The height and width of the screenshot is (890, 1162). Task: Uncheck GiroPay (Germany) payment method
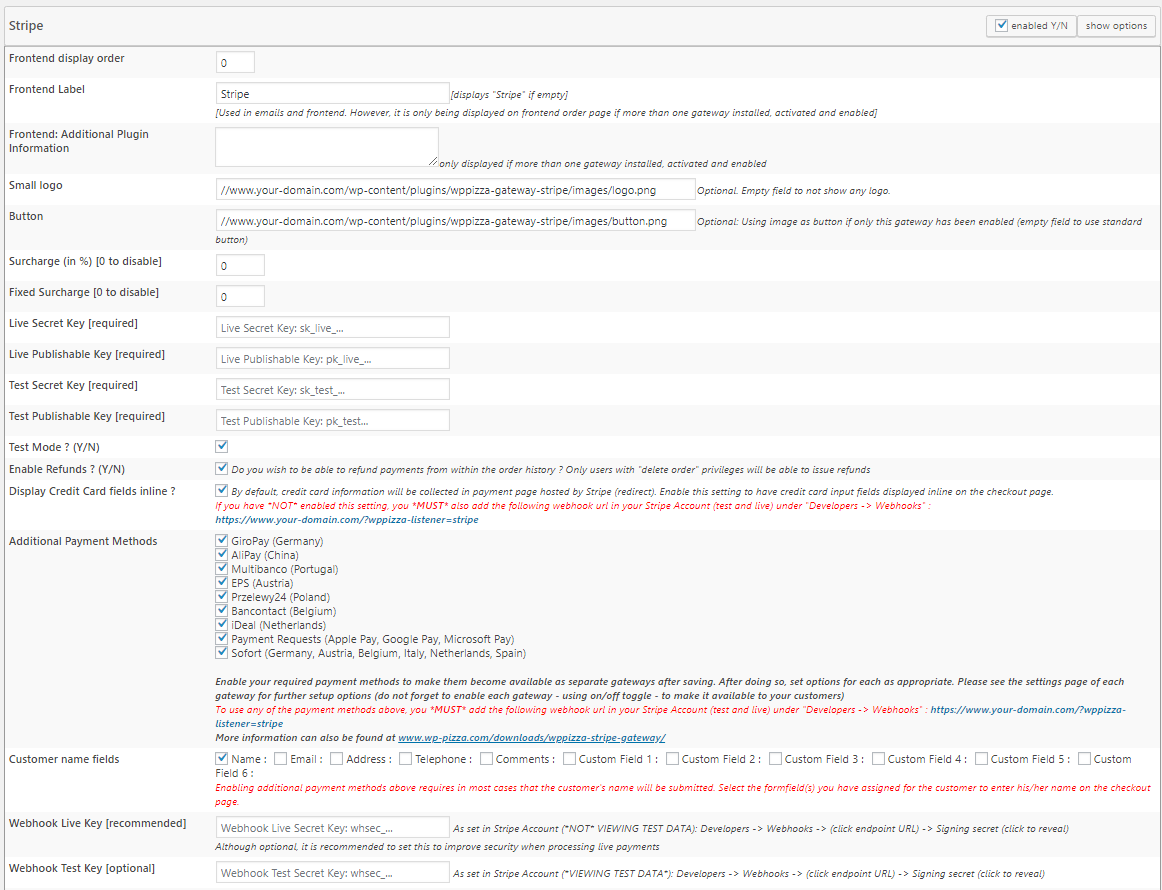[x=222, y=540]
